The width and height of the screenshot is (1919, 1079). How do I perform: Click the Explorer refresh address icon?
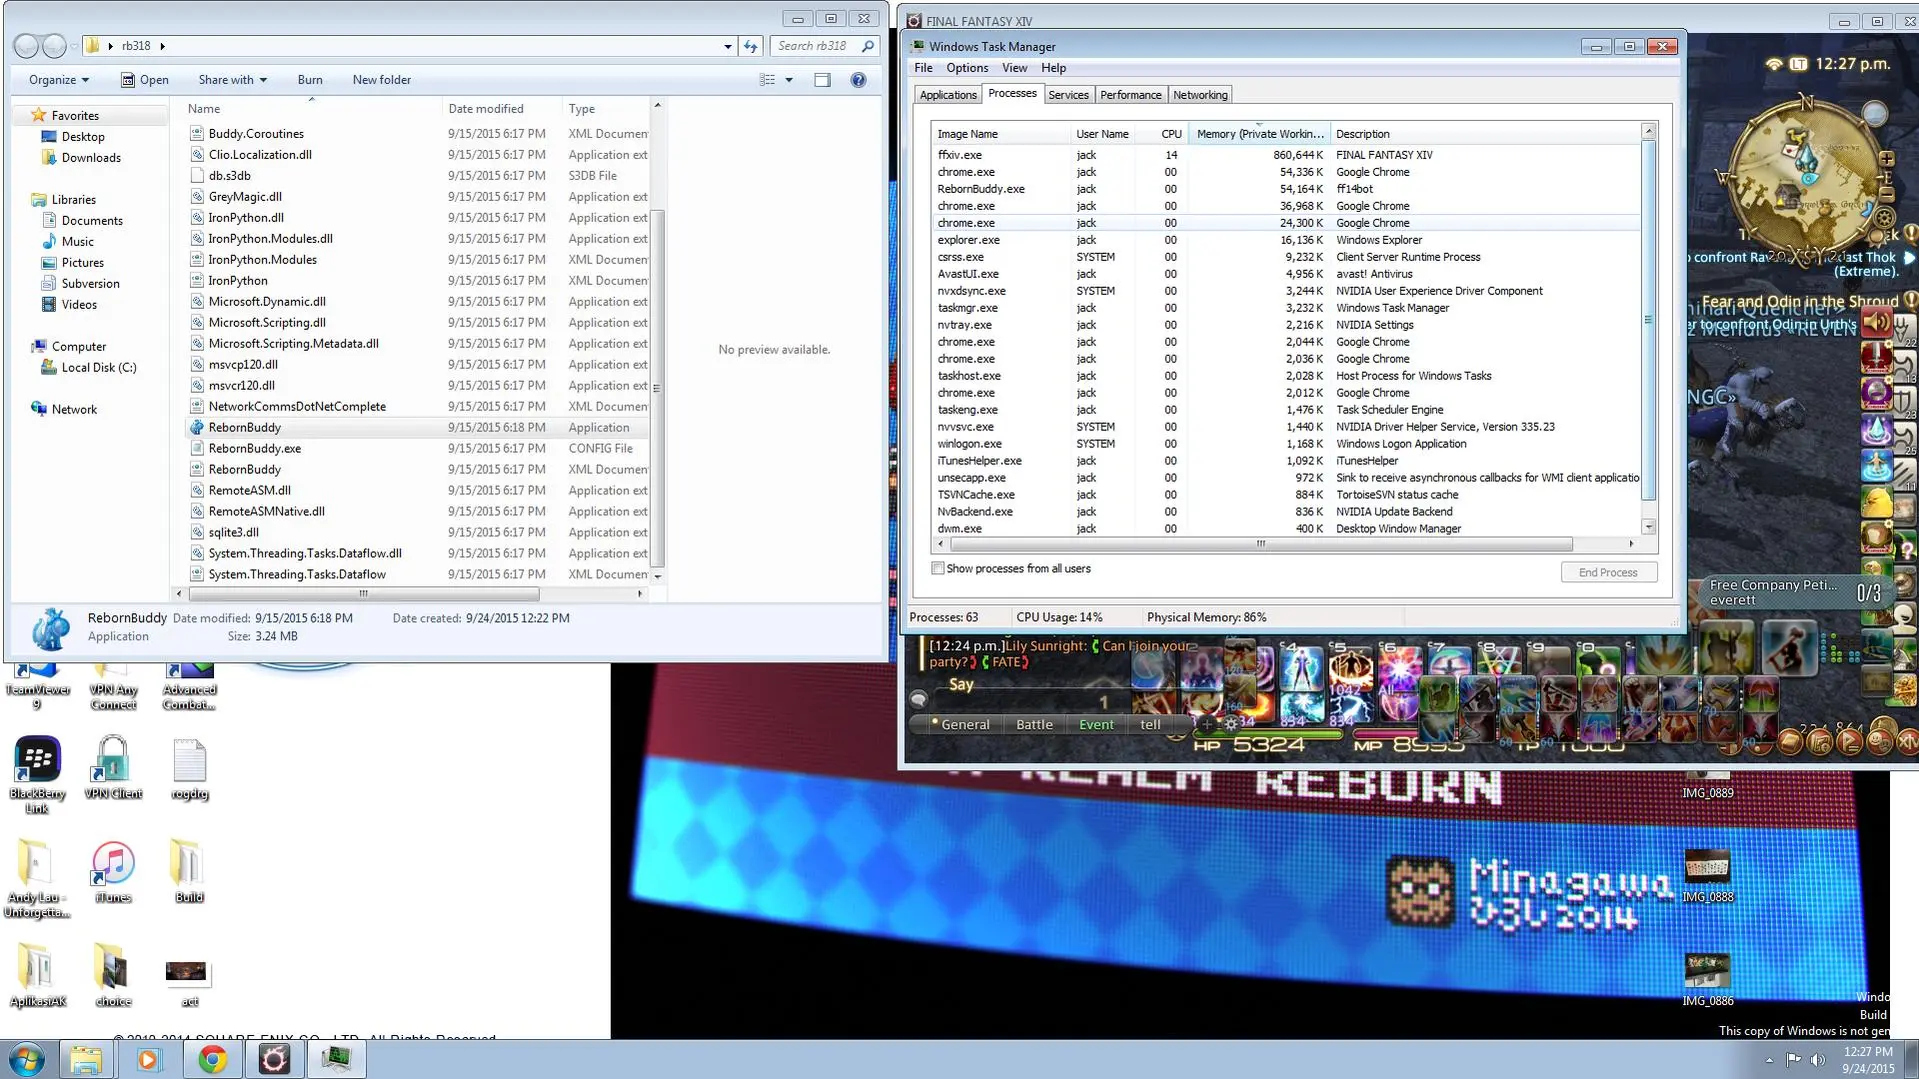click(x=751, y=46)
